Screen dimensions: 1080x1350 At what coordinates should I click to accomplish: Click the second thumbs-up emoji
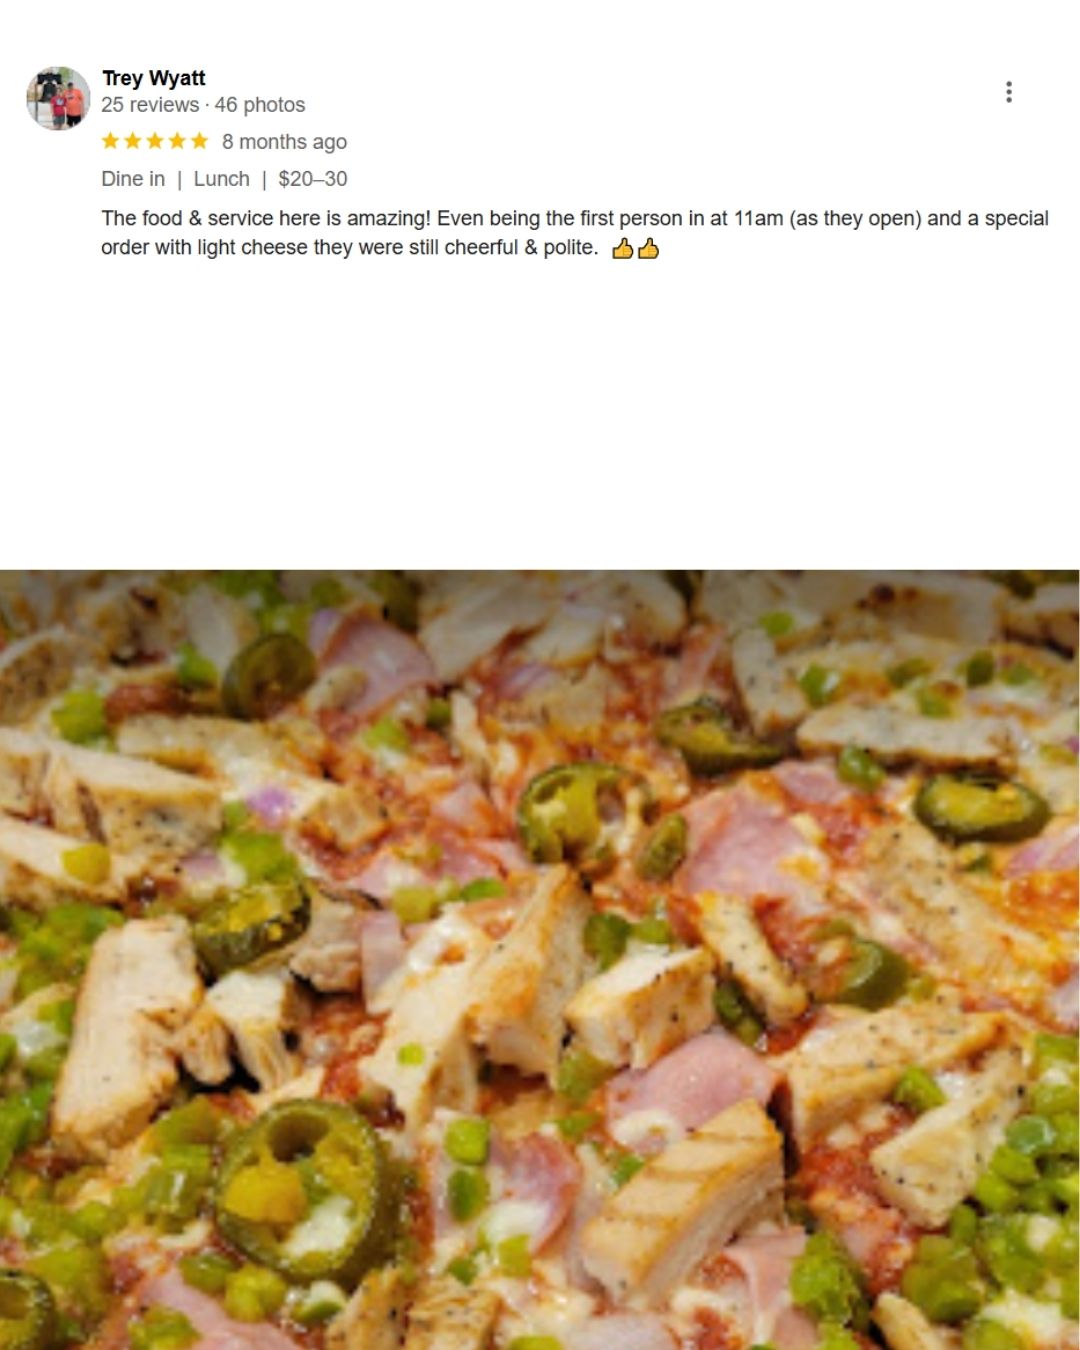(x=648, y=248)
